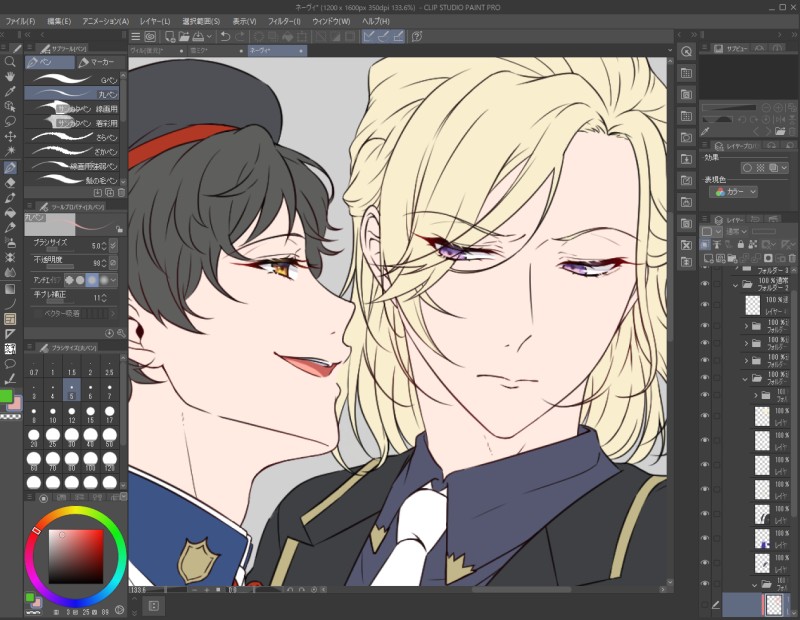Open the expression color カラー dropdown
Viewport: 800px width, 620px height.
tap(733, 192)
